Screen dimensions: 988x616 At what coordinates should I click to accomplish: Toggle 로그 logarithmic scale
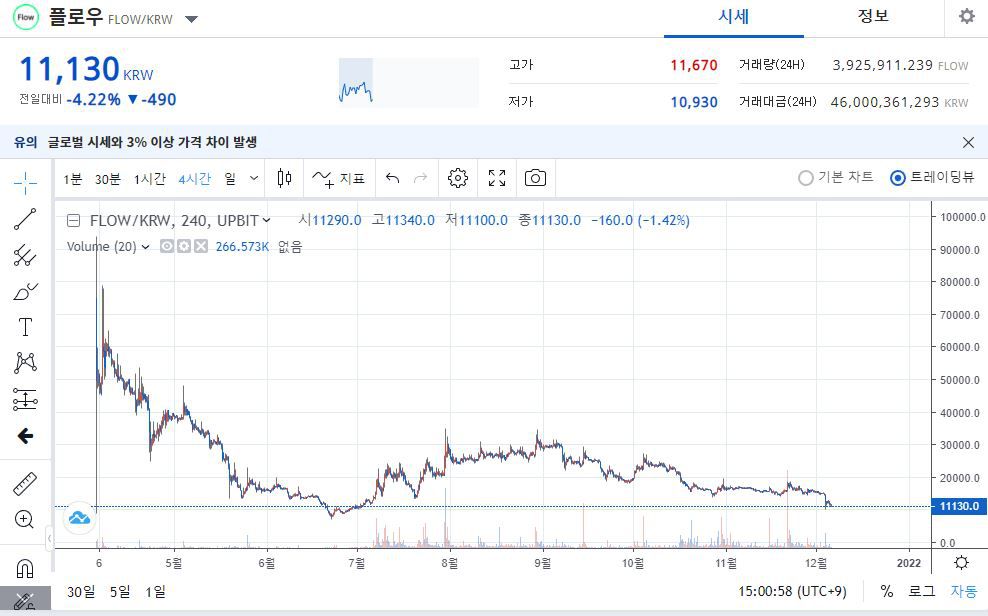922,591
